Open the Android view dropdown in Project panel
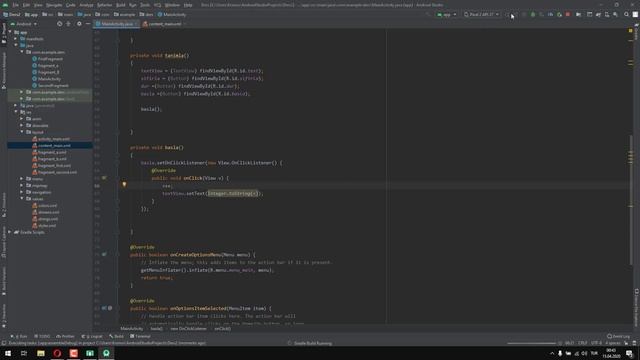Viewport: 640px width, 360px height. pyautogui.click(x=24, y=24)
